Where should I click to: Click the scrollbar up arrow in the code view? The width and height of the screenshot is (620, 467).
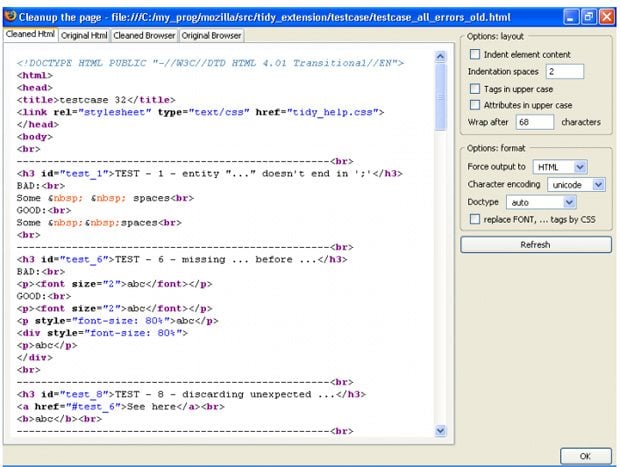coord(442,58)
